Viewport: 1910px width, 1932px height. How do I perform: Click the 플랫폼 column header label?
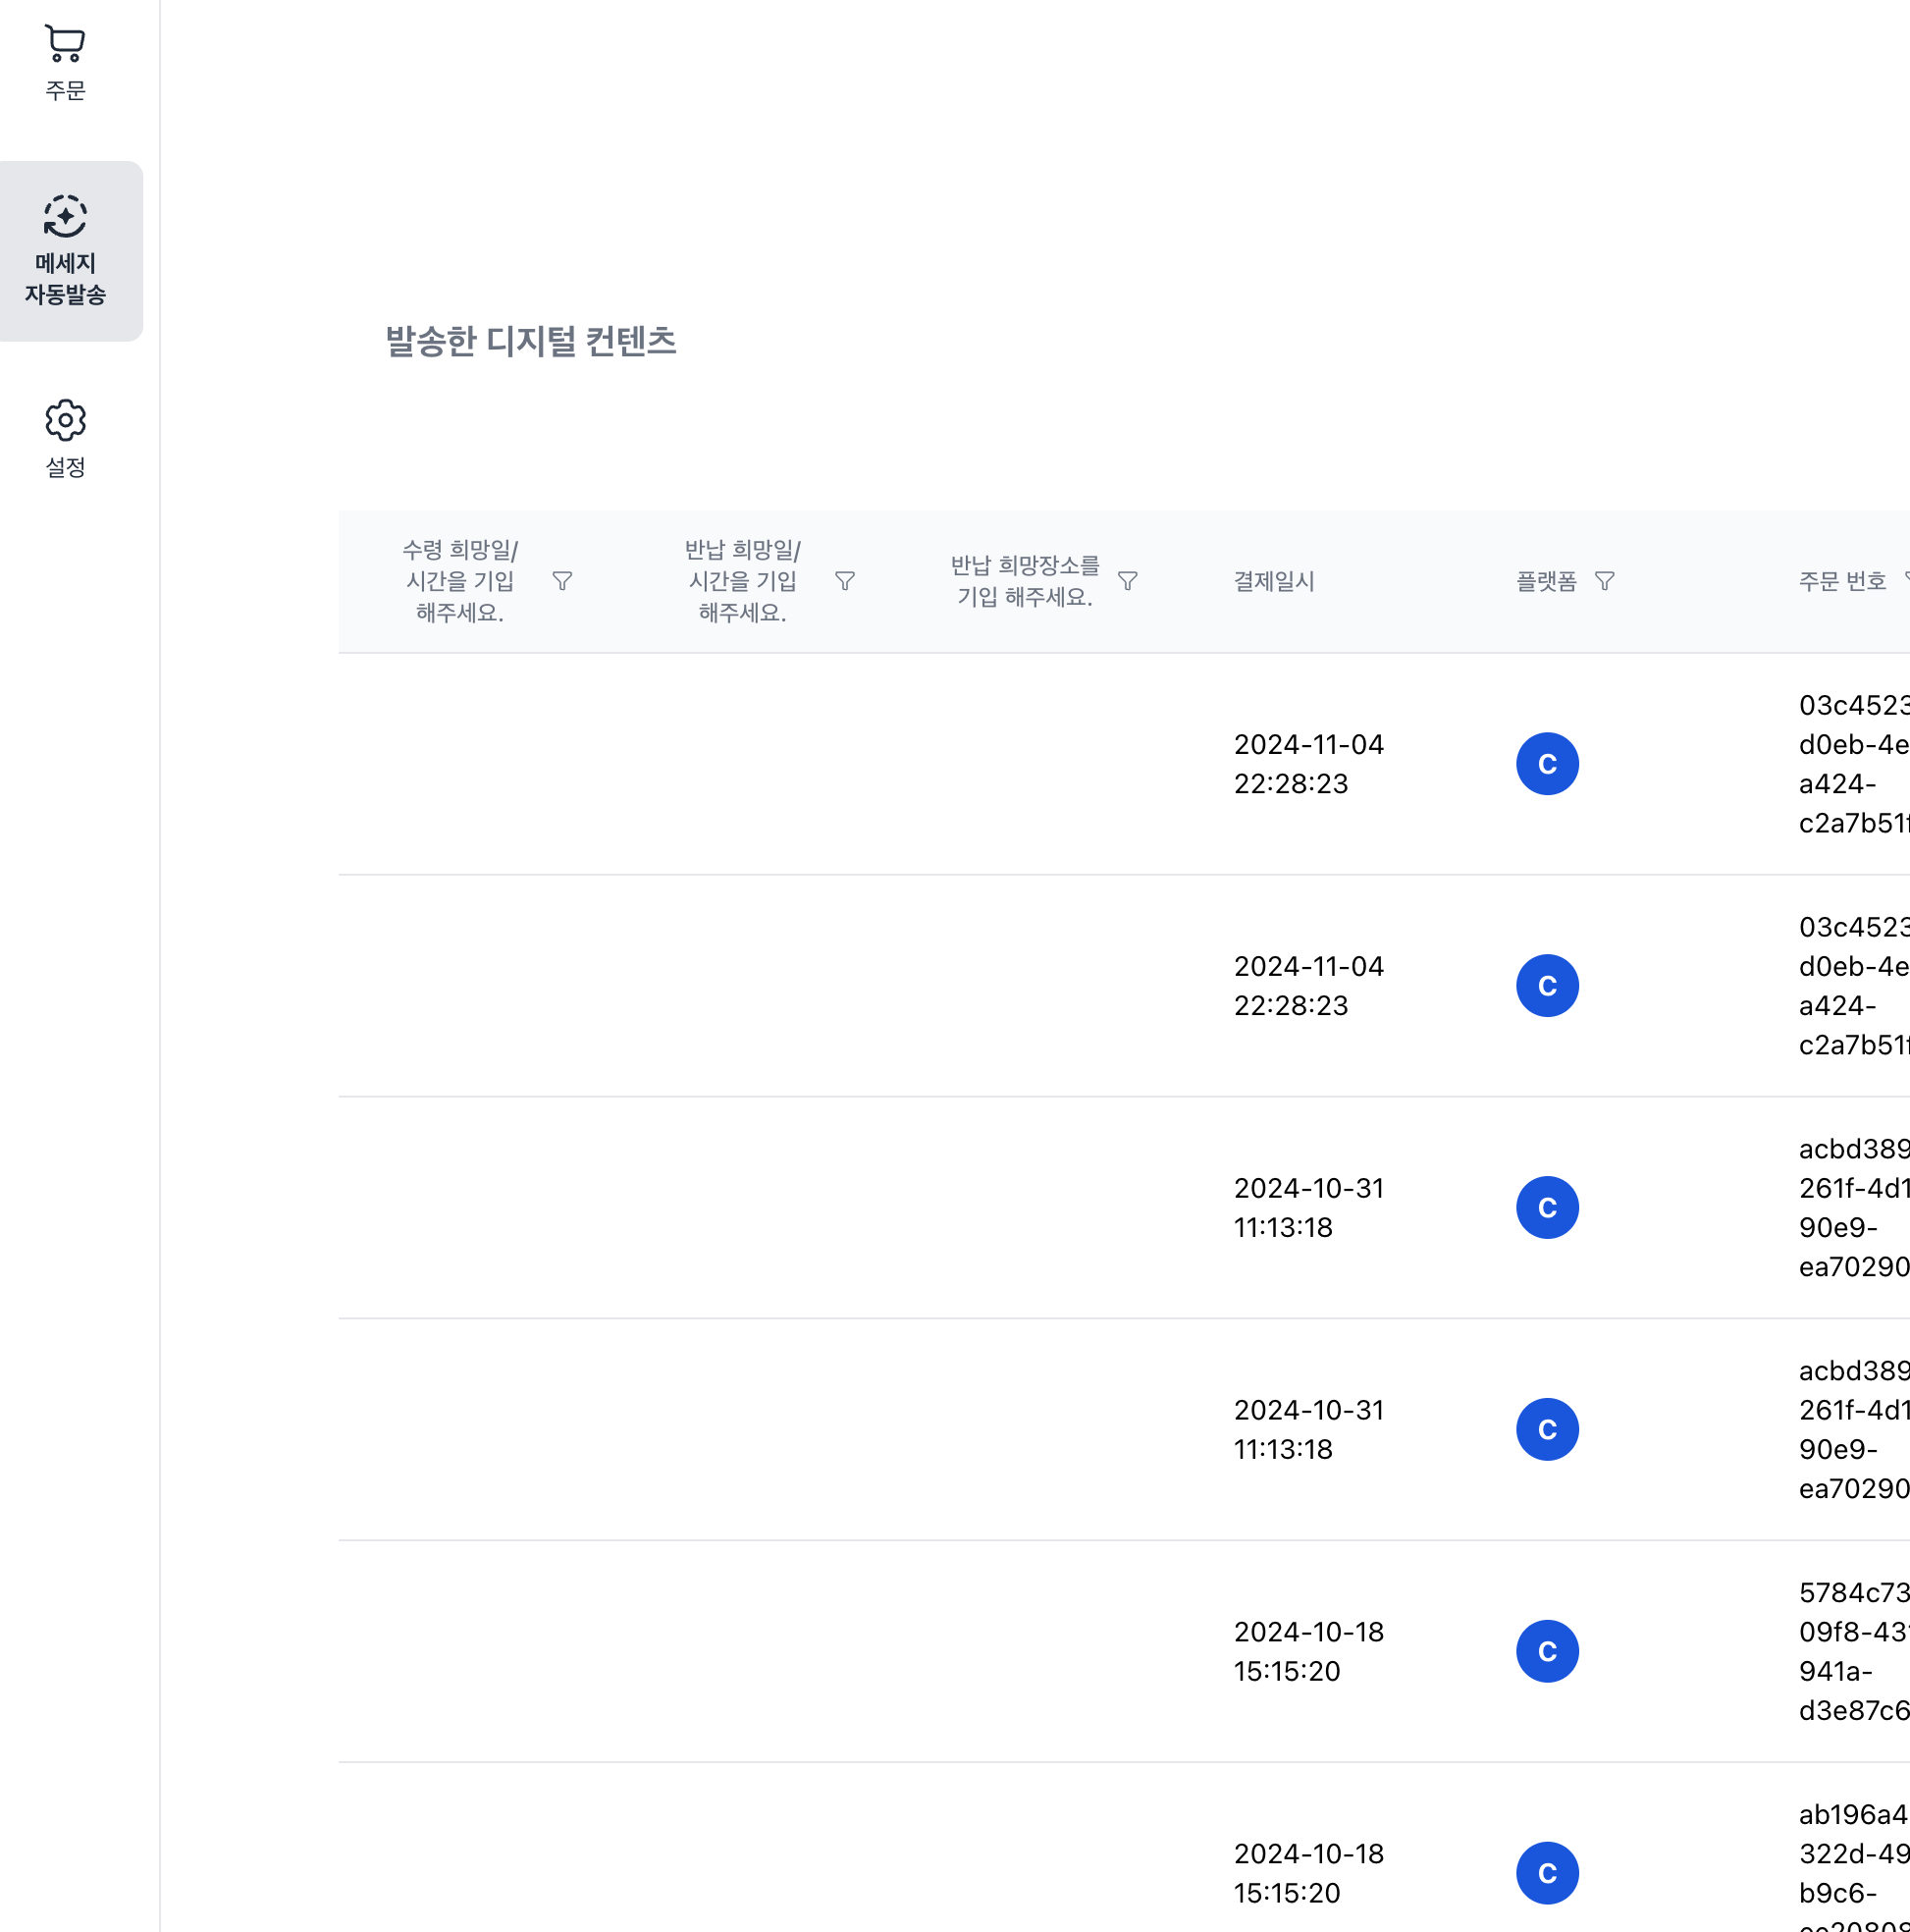[1546, 581]
